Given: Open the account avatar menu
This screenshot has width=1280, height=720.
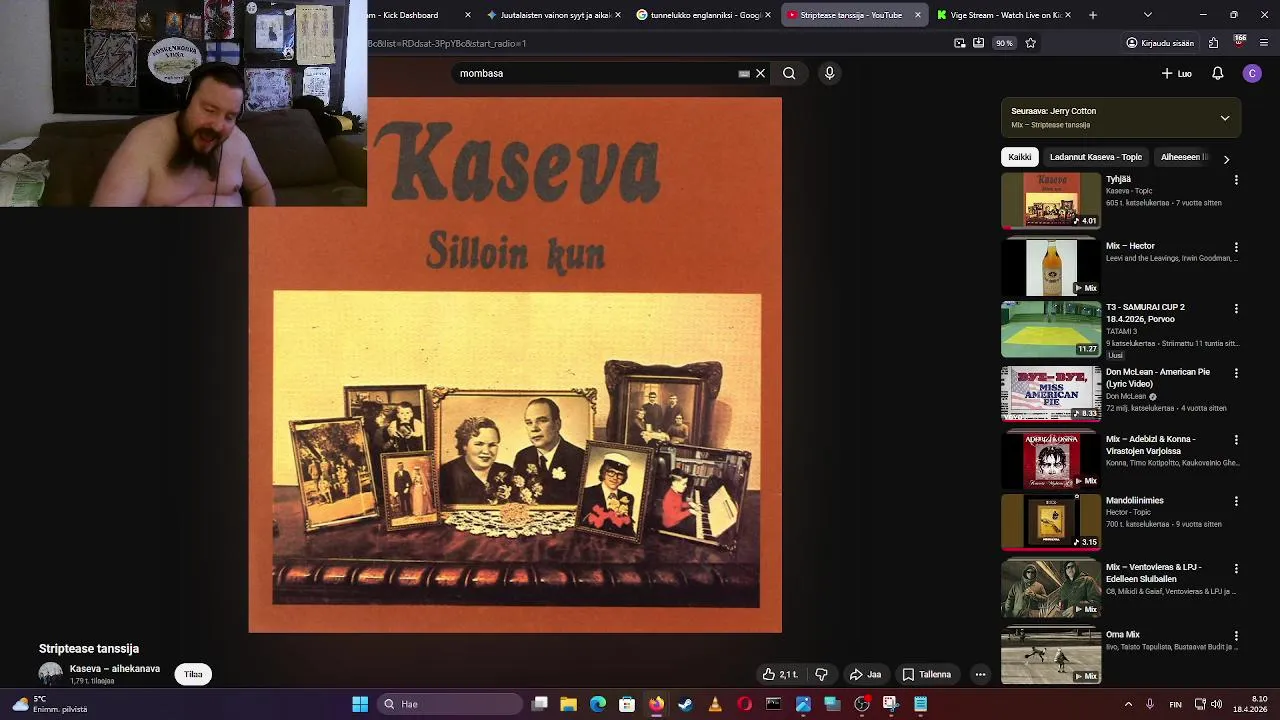Looking at the screenshot, I should tap(1252, 73).
